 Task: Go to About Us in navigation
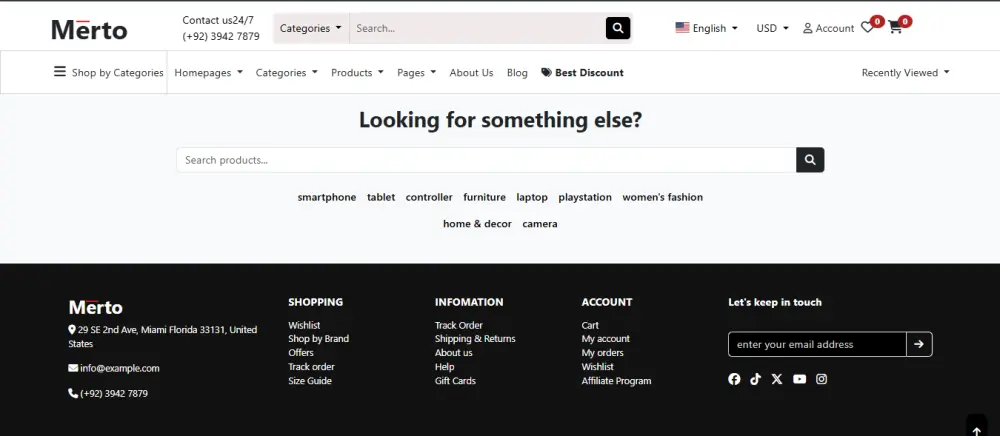click(x=471, y=73)
